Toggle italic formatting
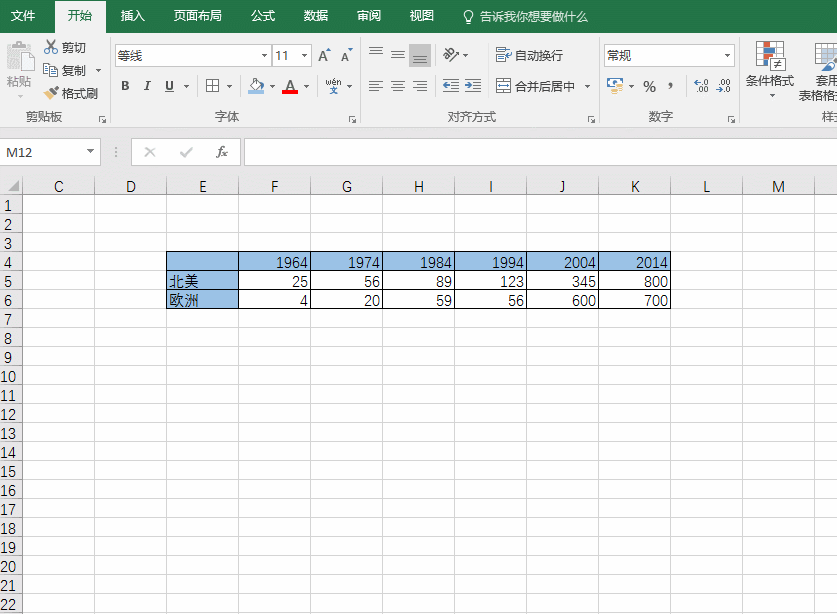This screenshot has height=614, width=837. [x=147, y=86]
